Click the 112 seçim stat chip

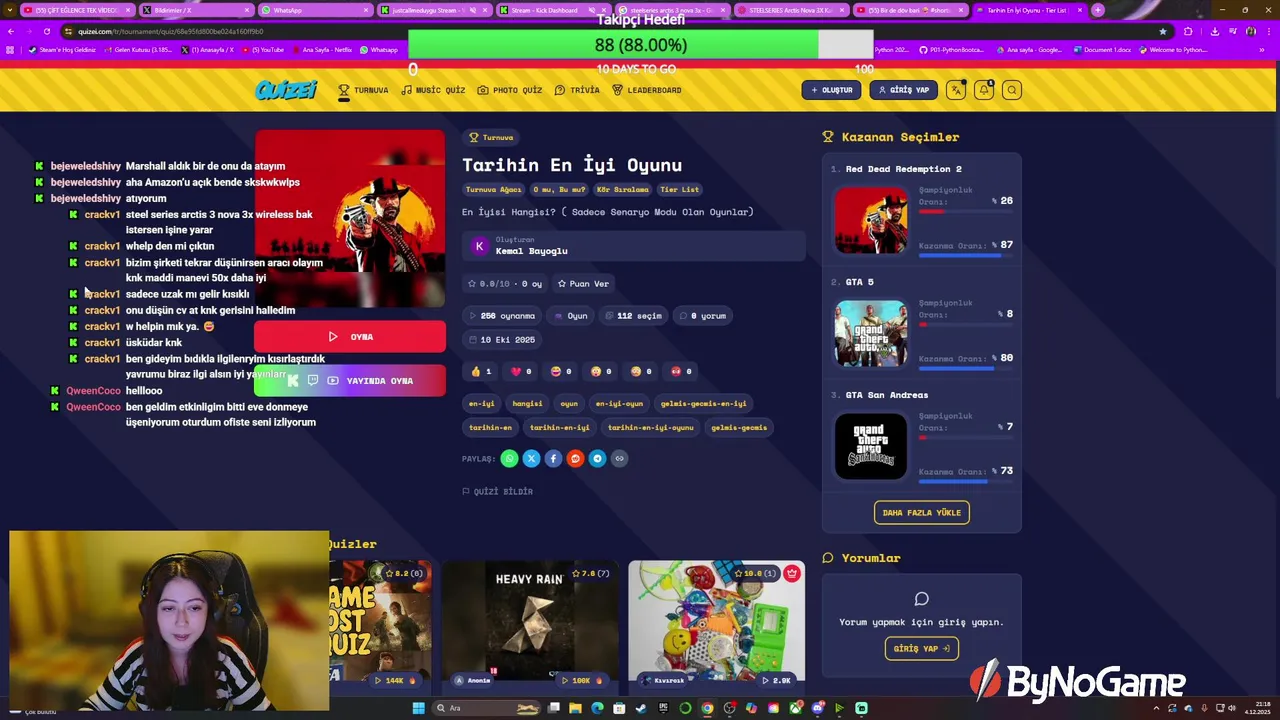pos(633,316)
